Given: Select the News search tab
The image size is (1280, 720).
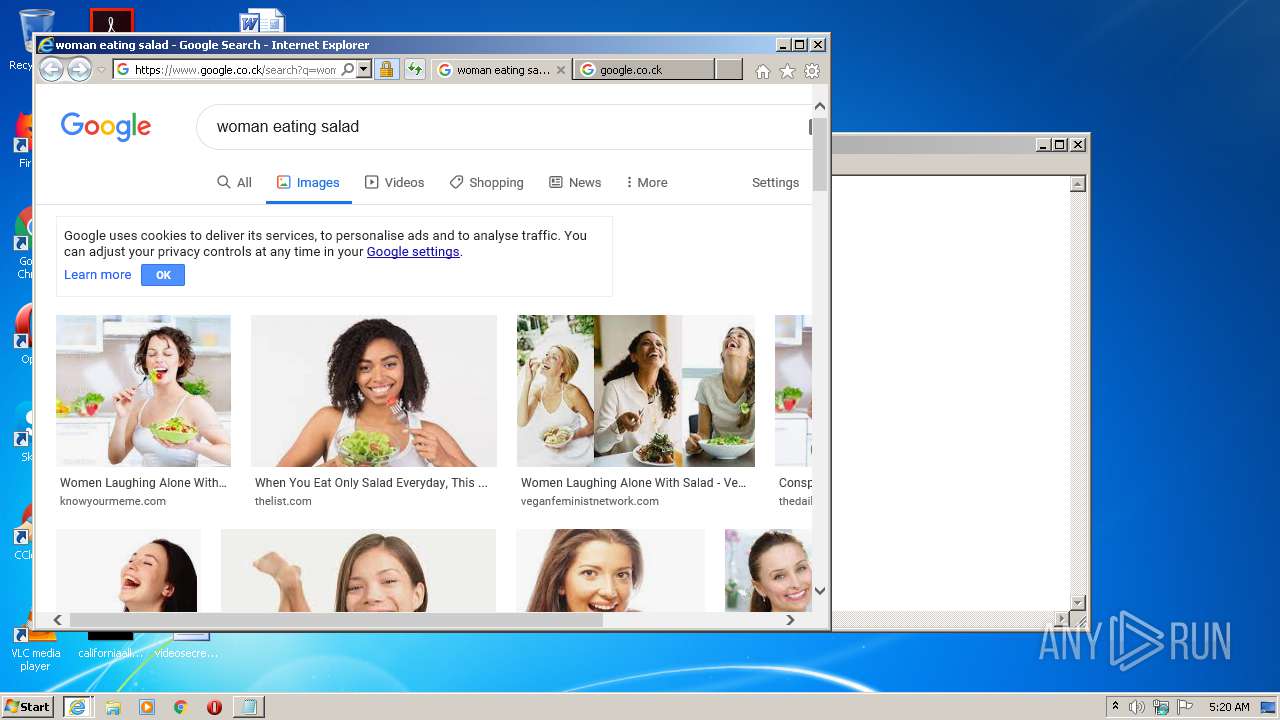Looking at the screenshot, I should pos(575,182).
